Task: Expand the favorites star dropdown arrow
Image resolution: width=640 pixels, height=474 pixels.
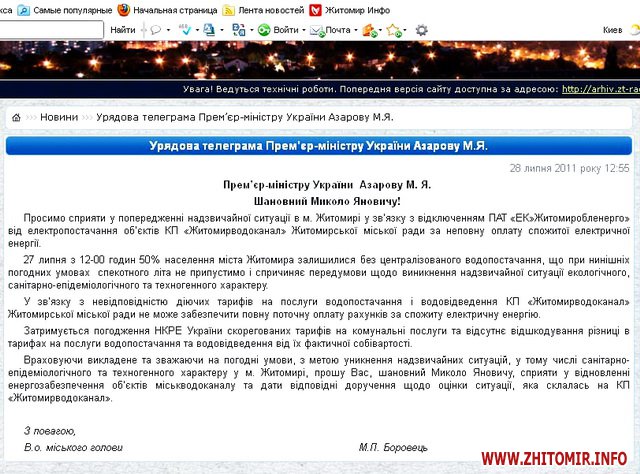Action: (x=405, y=31)
